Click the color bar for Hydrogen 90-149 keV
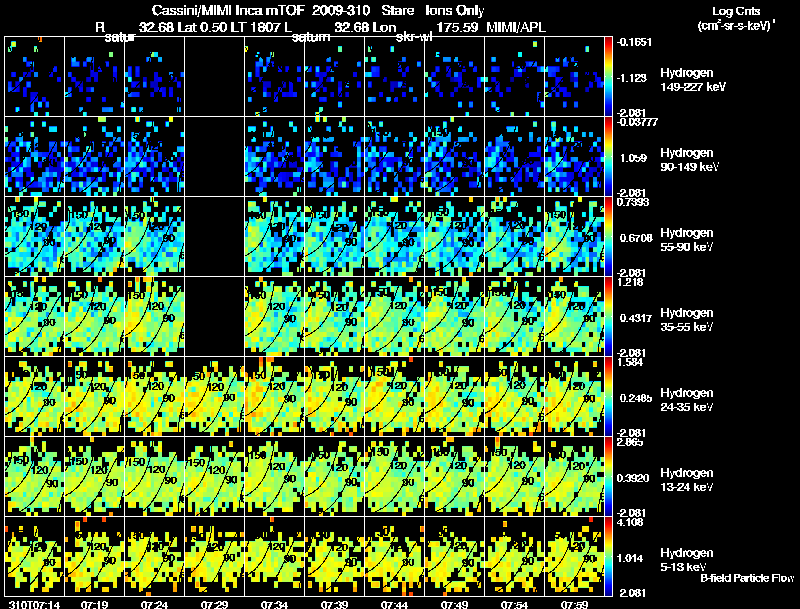The width and height of the screenshot is (800, 609). [608, 157]
